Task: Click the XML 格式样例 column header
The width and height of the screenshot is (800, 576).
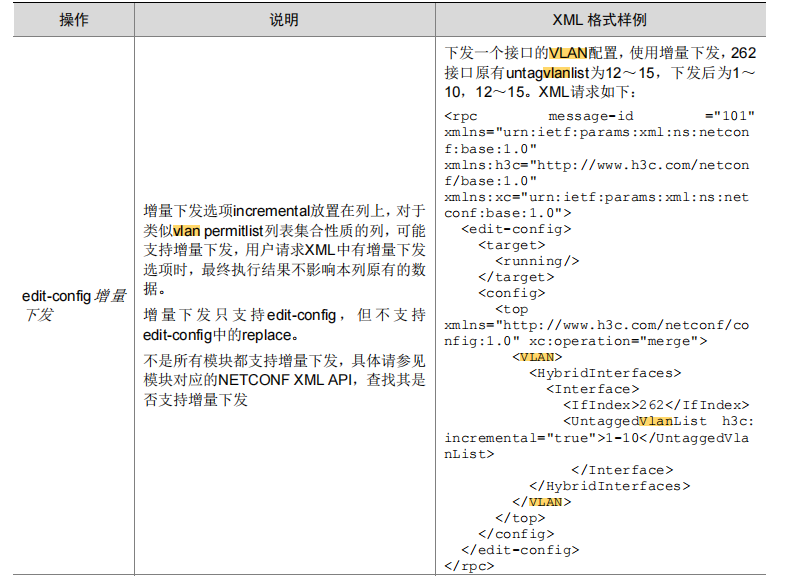Action: [x=614, y=20]
